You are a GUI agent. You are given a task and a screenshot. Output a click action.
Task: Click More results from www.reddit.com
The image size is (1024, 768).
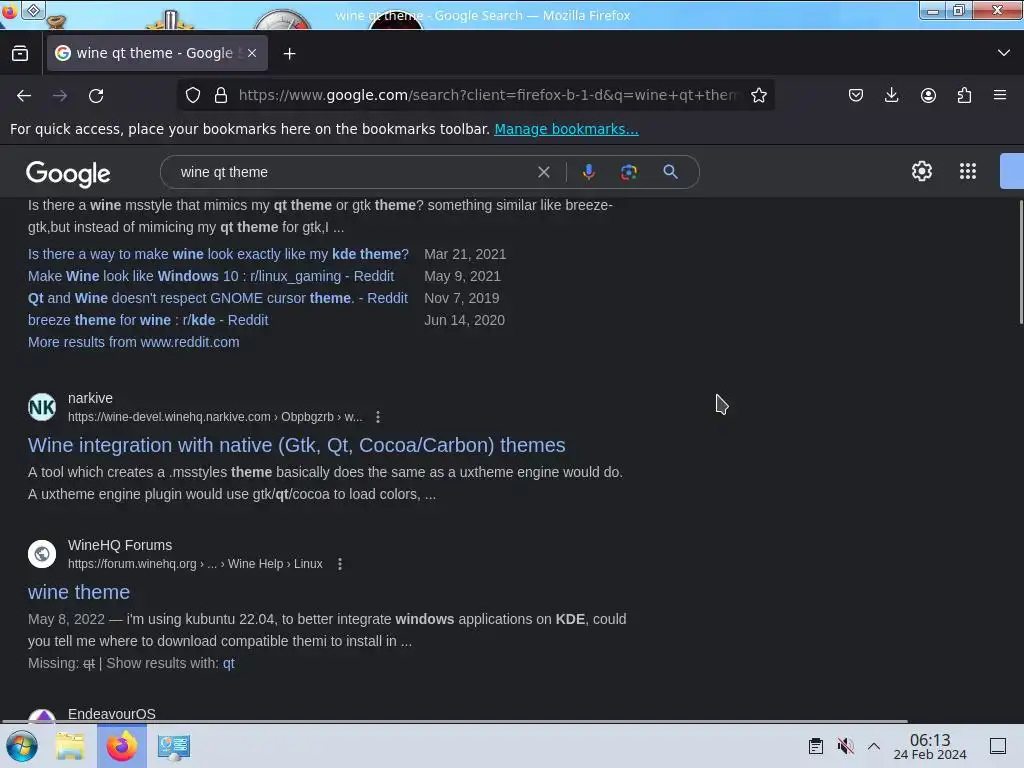[x=134, y=342]
